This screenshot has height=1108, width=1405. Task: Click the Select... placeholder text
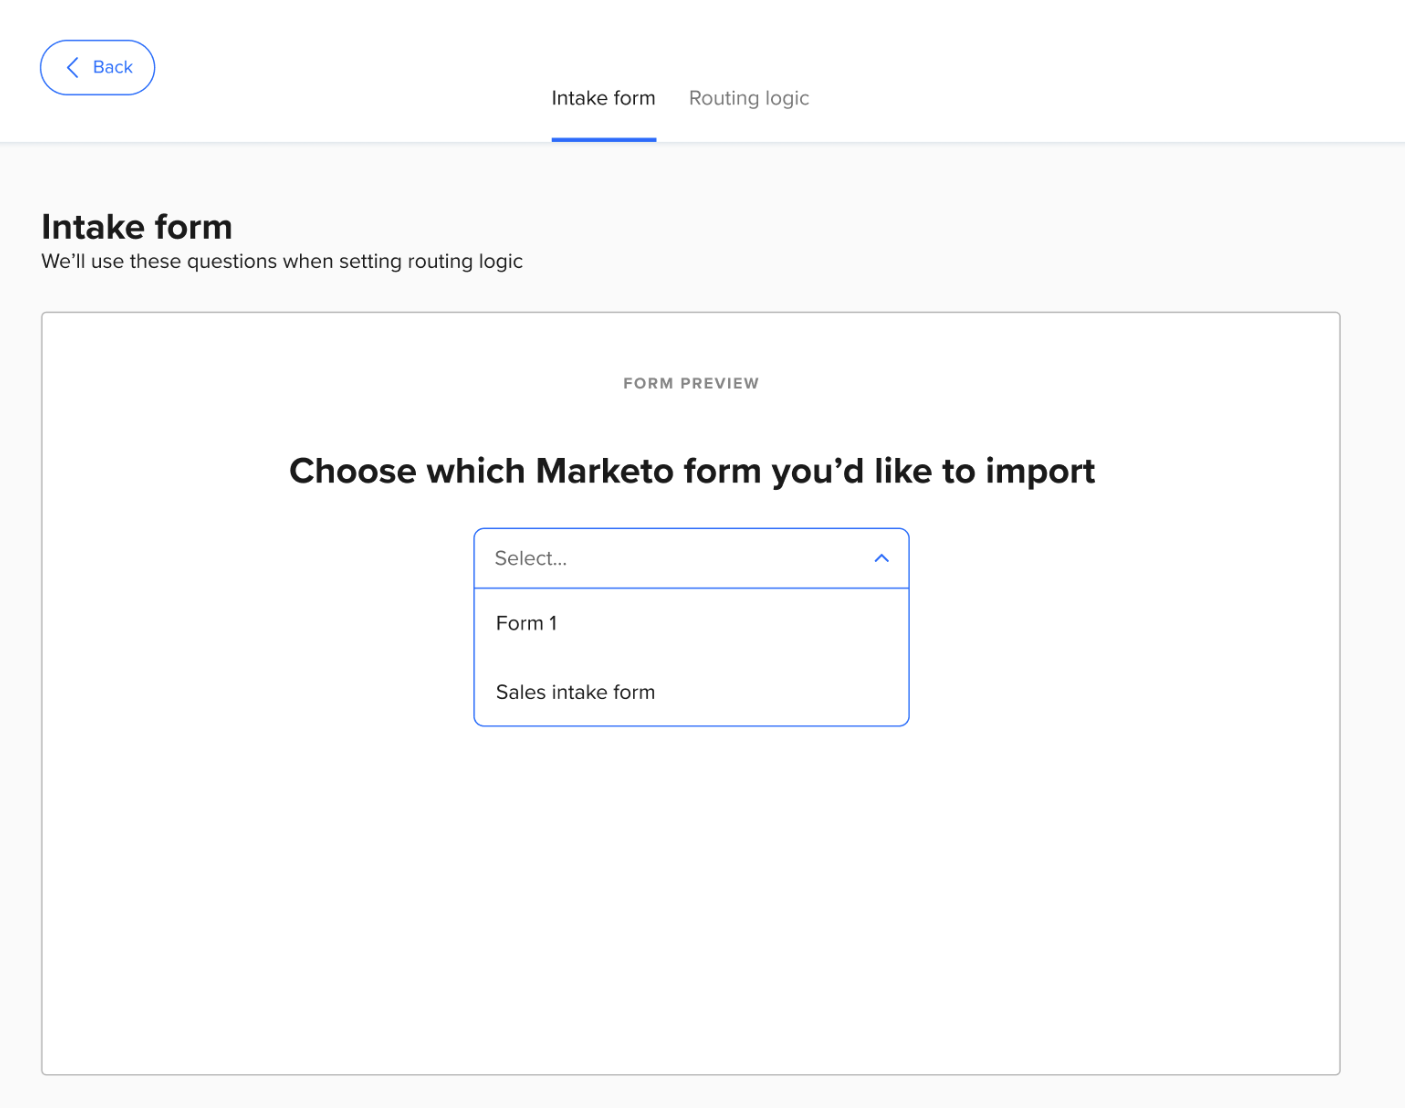(531, 558)
